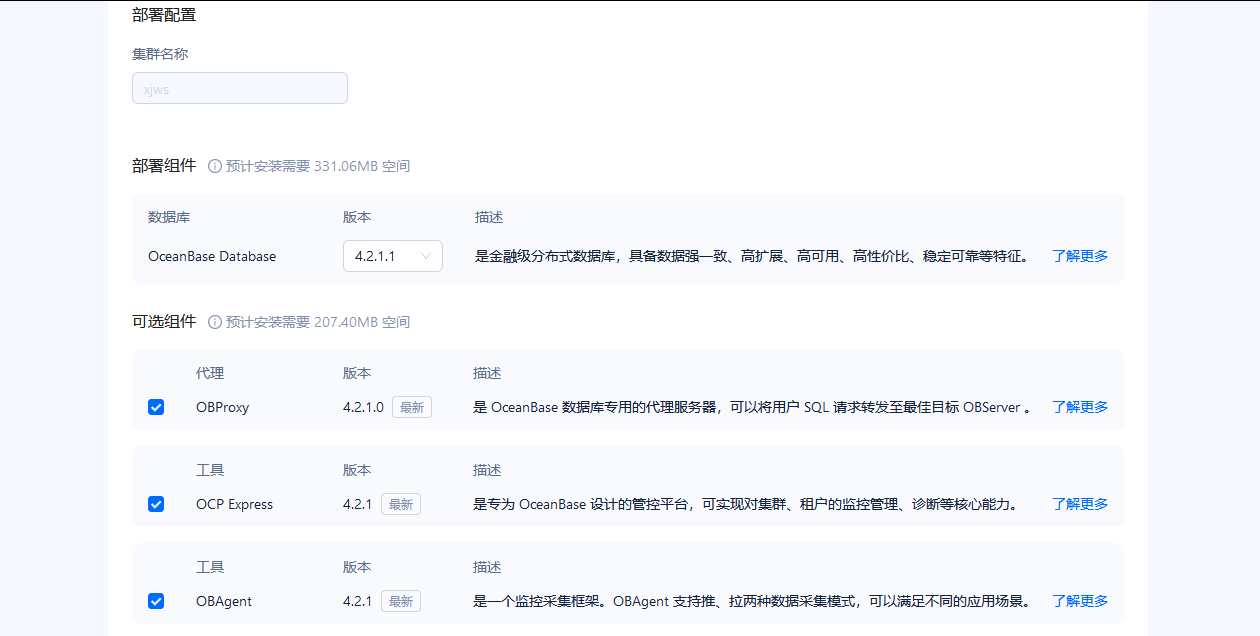Viewport: 1260px width, 636px height.
Task: Uncheck the OCP Express component checkbox
Action: 156,504
